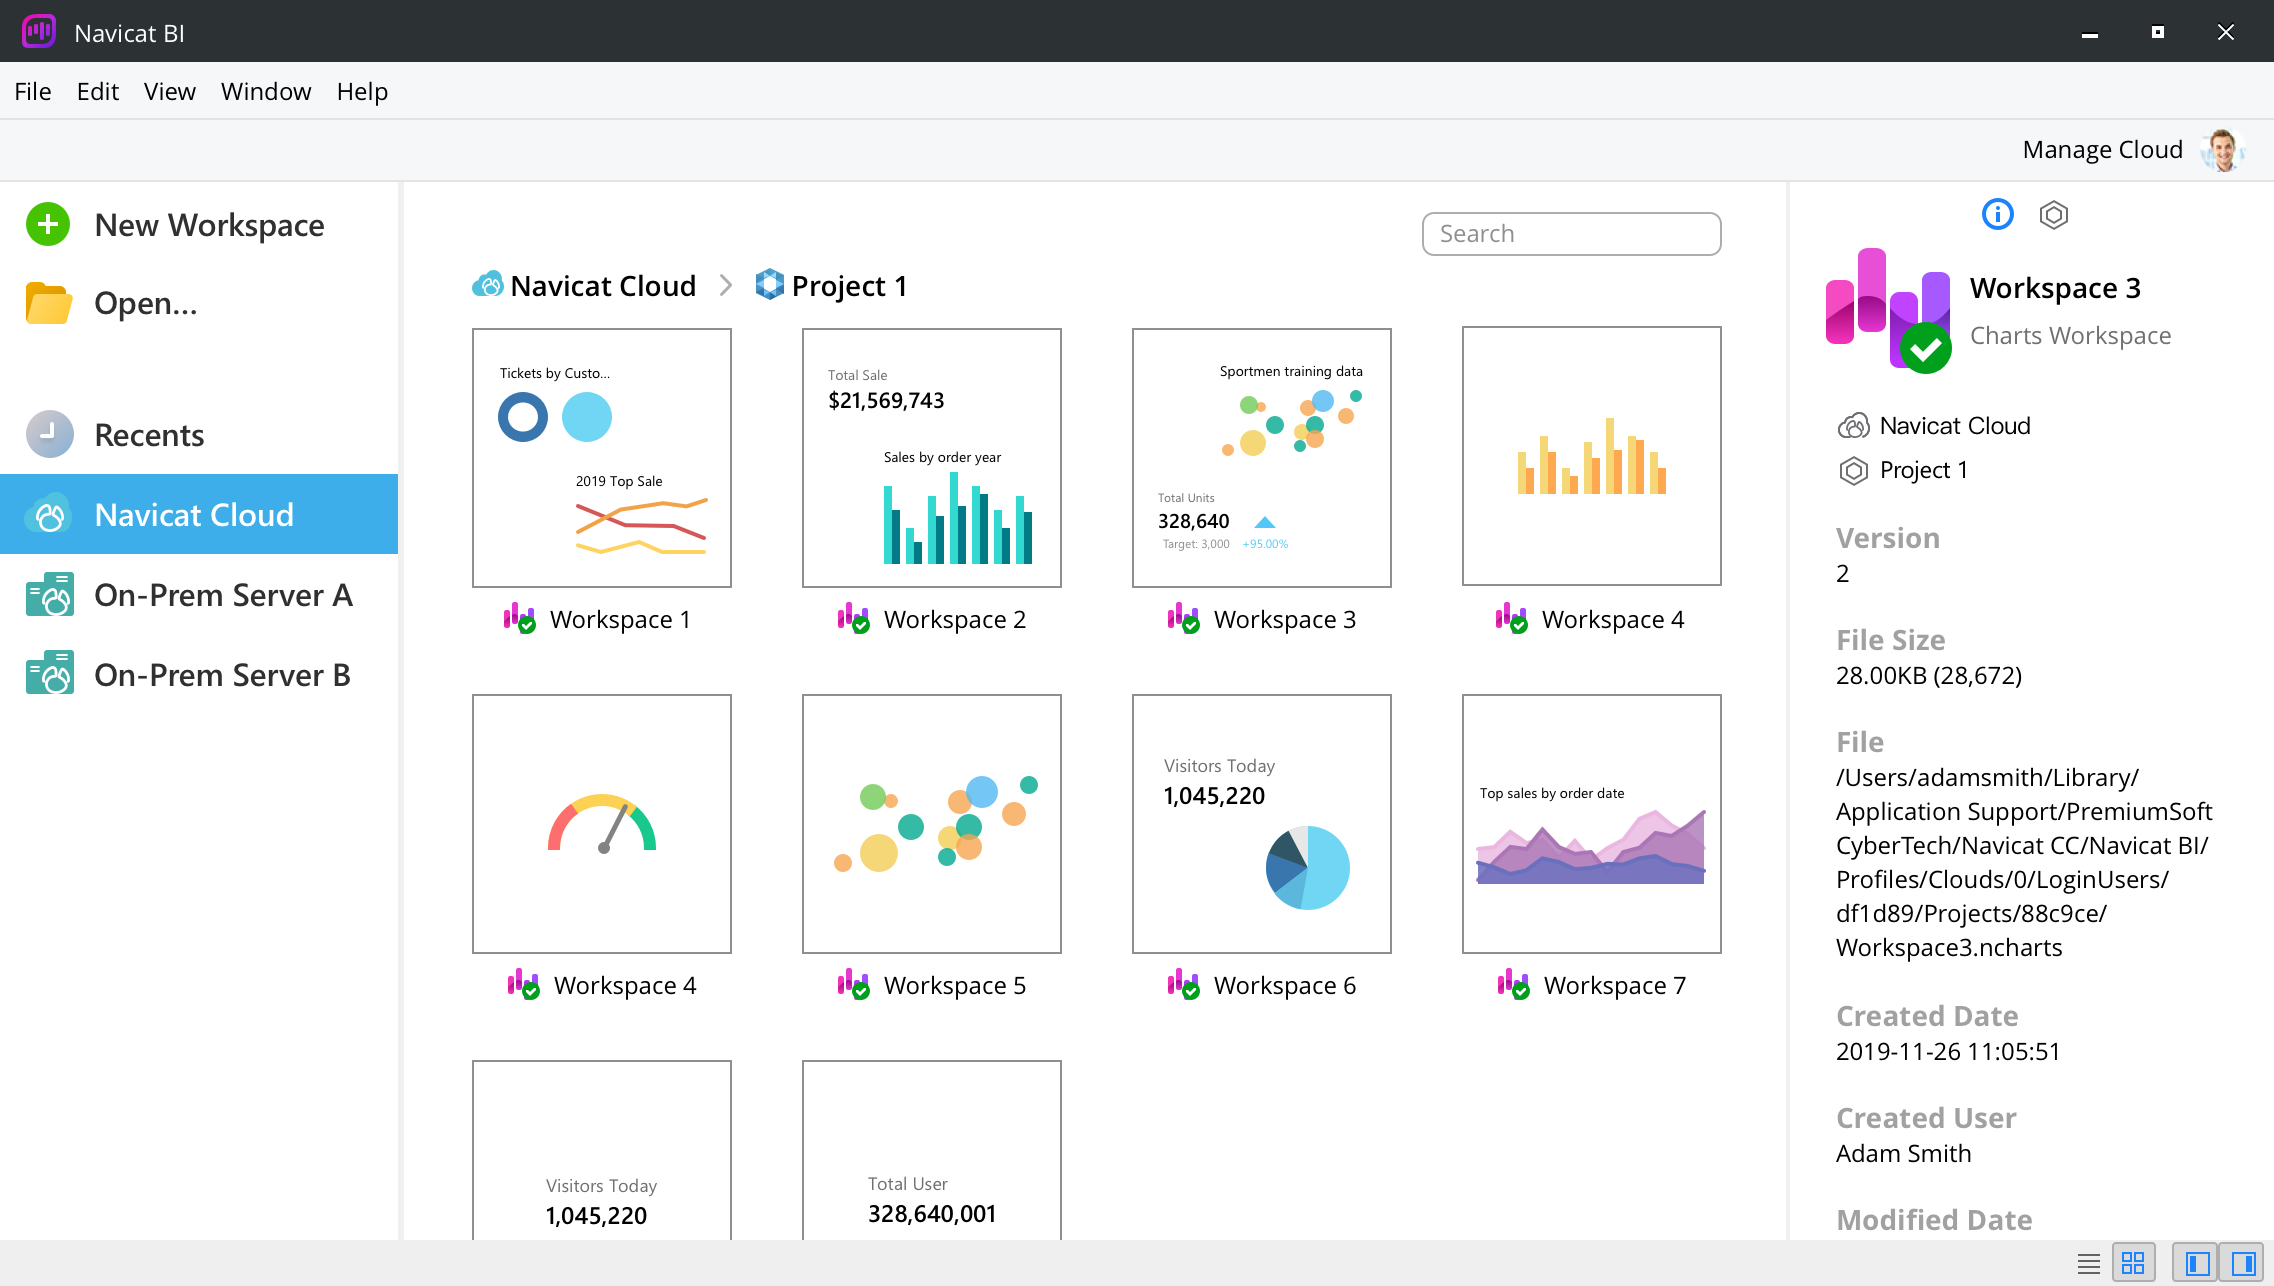Open the Recents list
The image size is (2274, 1286).
point(199,434)
